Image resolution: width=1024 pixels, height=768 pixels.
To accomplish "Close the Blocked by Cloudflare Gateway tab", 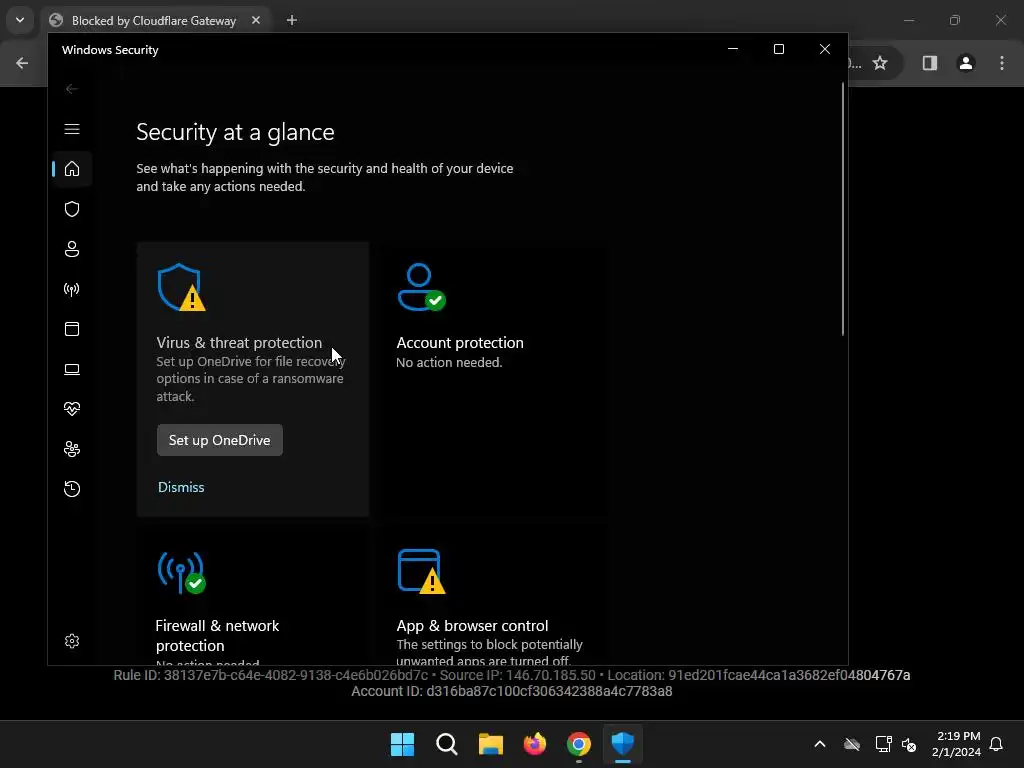I will [256, 20].
